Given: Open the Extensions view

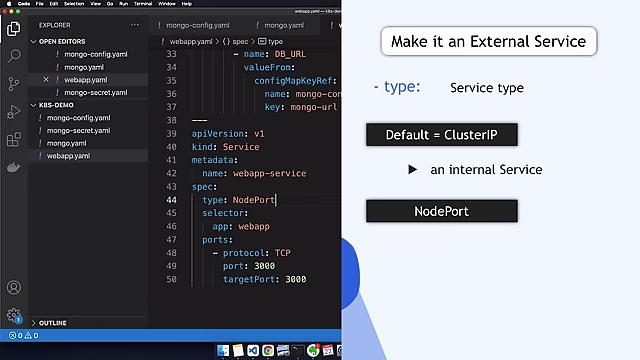Looking at the screenshot, I should coord(14,140).
